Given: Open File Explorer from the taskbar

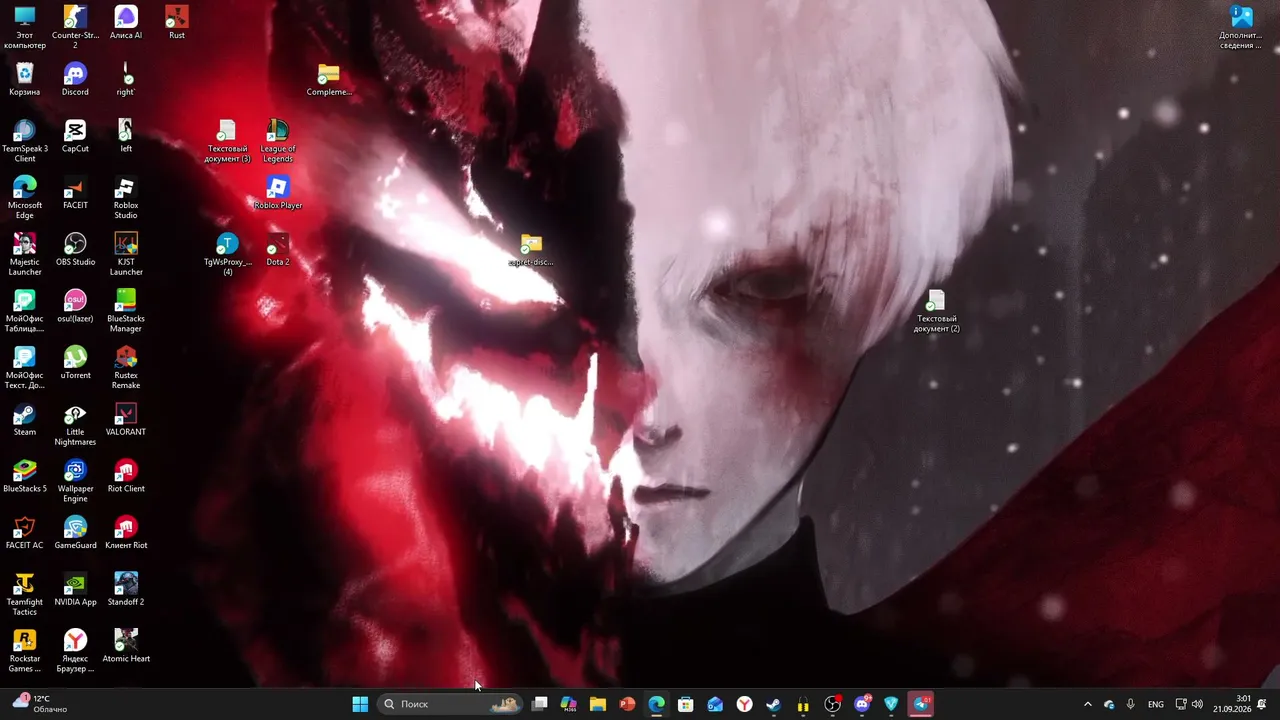Looking at the screenshot, I should pos(598,704).
